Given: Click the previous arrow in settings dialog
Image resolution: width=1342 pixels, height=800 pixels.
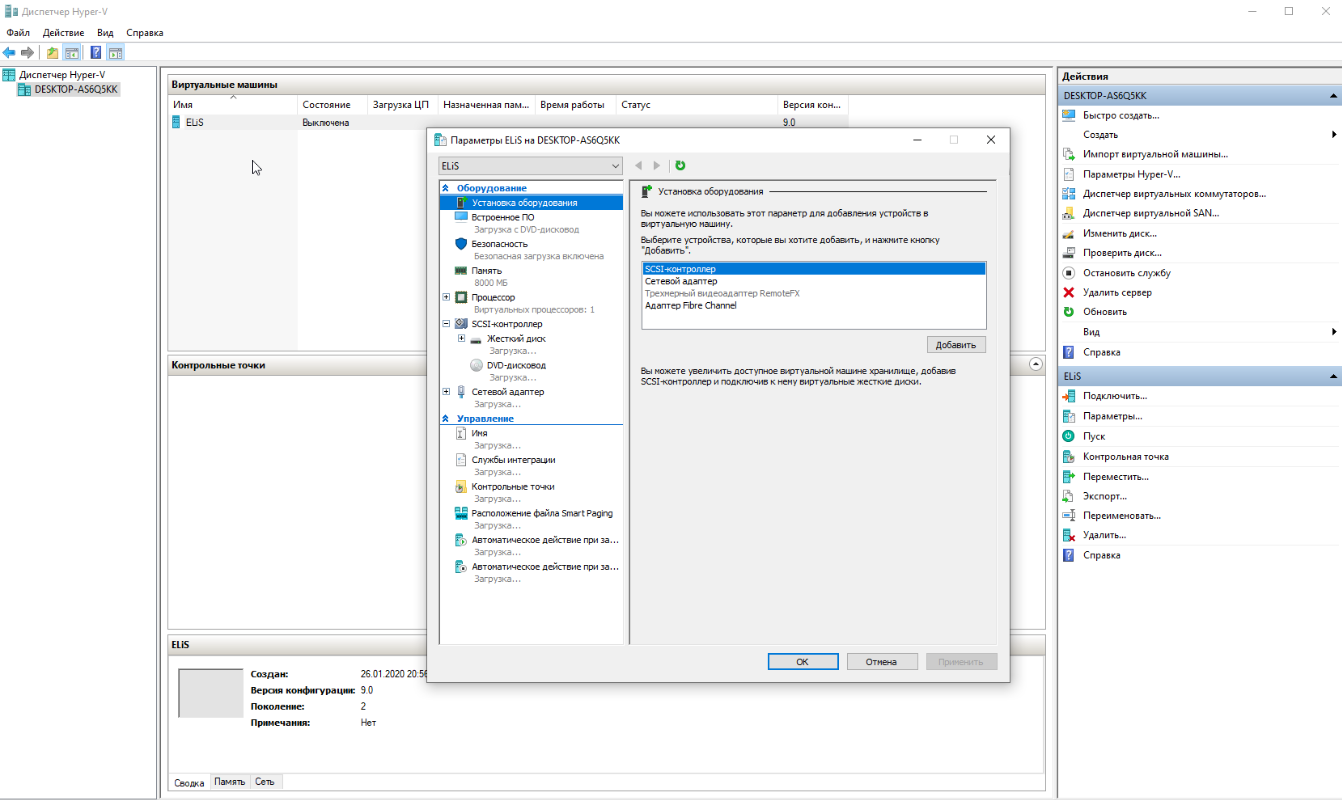Looking at the screenshot, I should pos(638,165).
